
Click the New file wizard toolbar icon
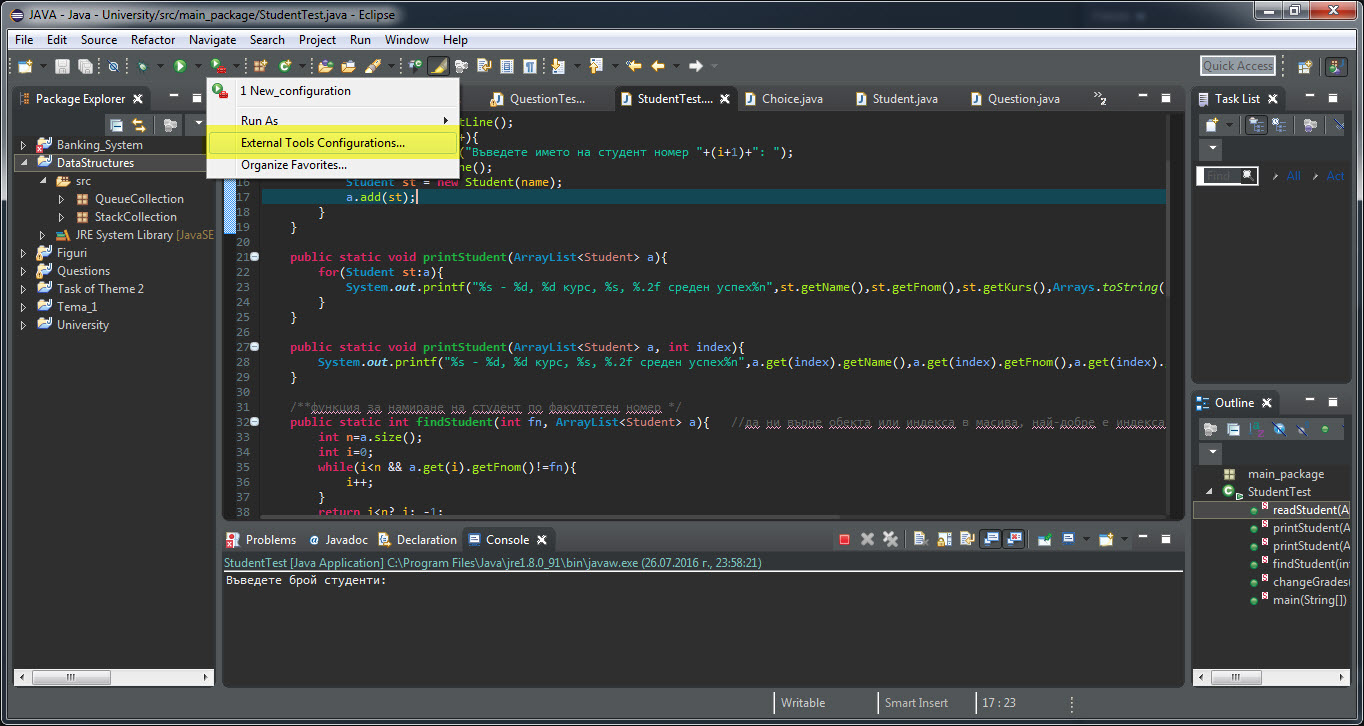tap(25, 66)
